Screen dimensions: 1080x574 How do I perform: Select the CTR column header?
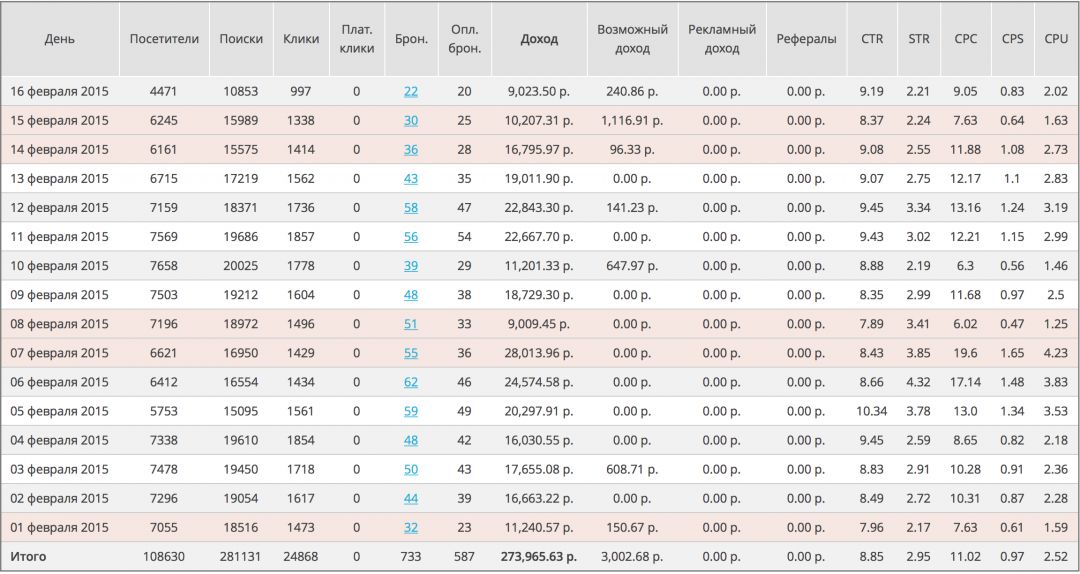pyautogui.click(x=872, y=39)
